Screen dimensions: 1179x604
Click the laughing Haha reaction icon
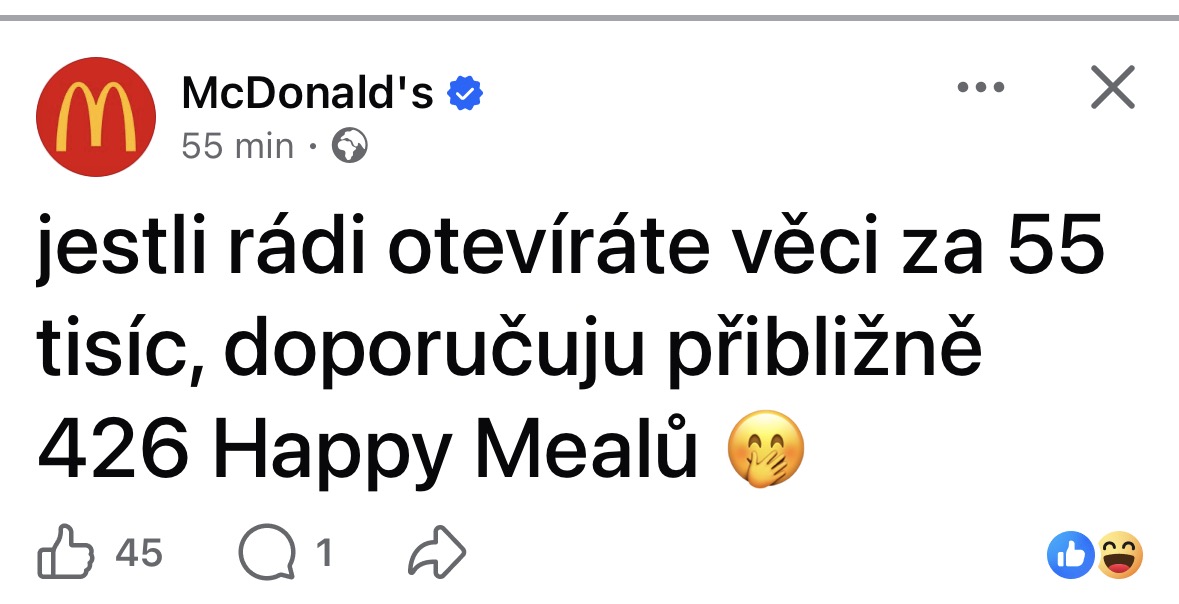click(x=1120, y=555)
